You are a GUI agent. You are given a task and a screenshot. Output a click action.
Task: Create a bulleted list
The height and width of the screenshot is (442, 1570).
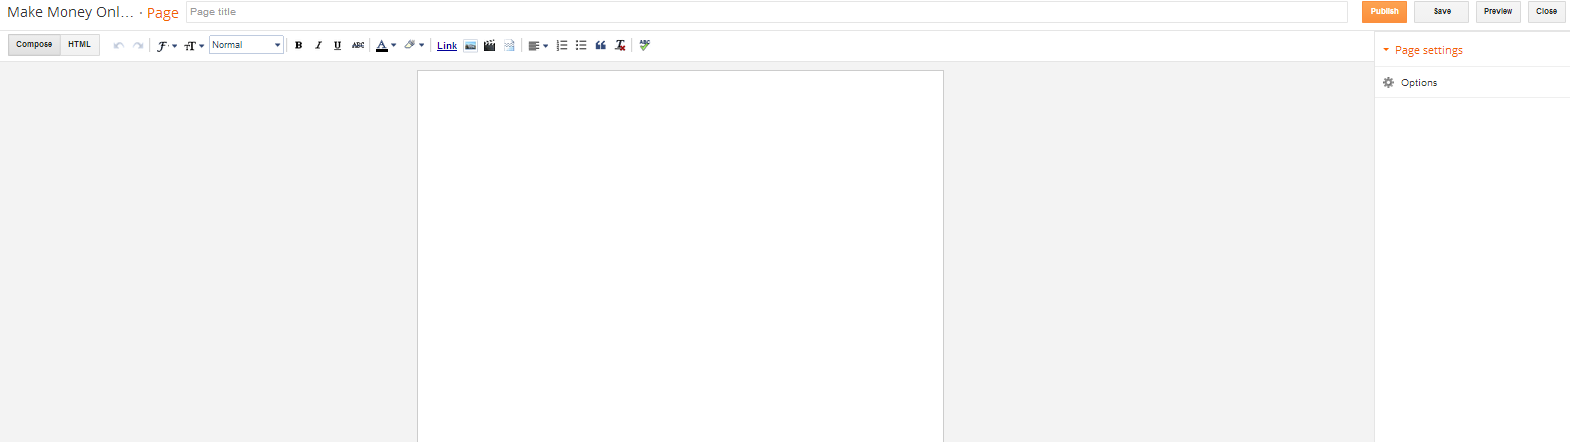point(581,45)
